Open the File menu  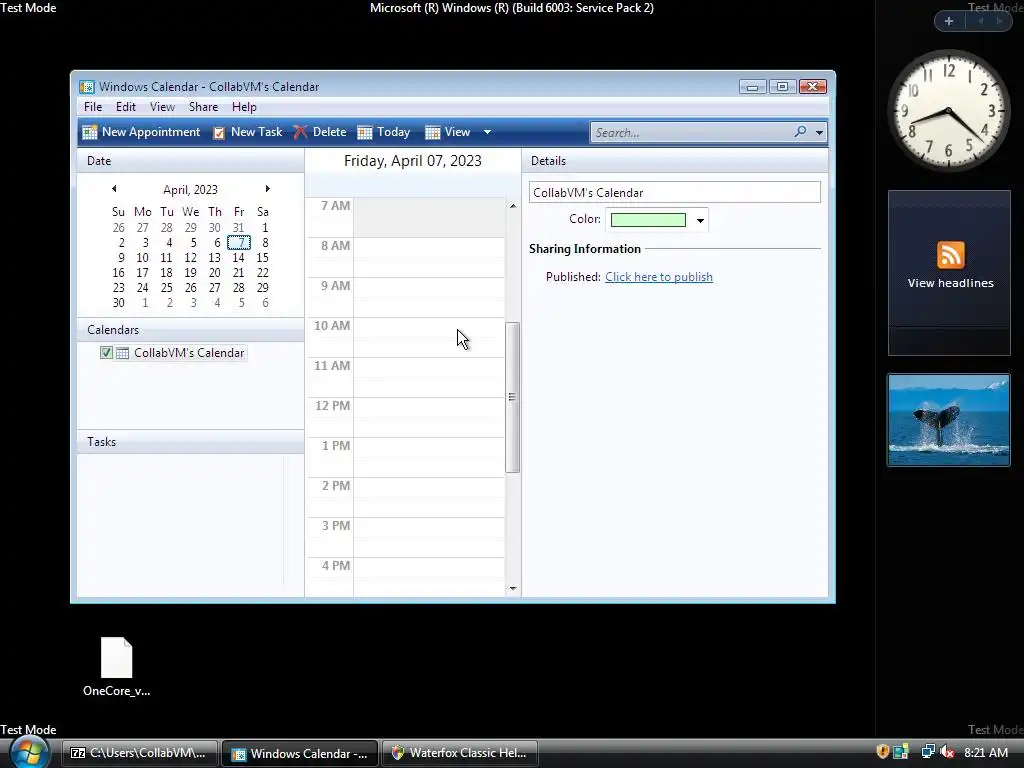93,106
